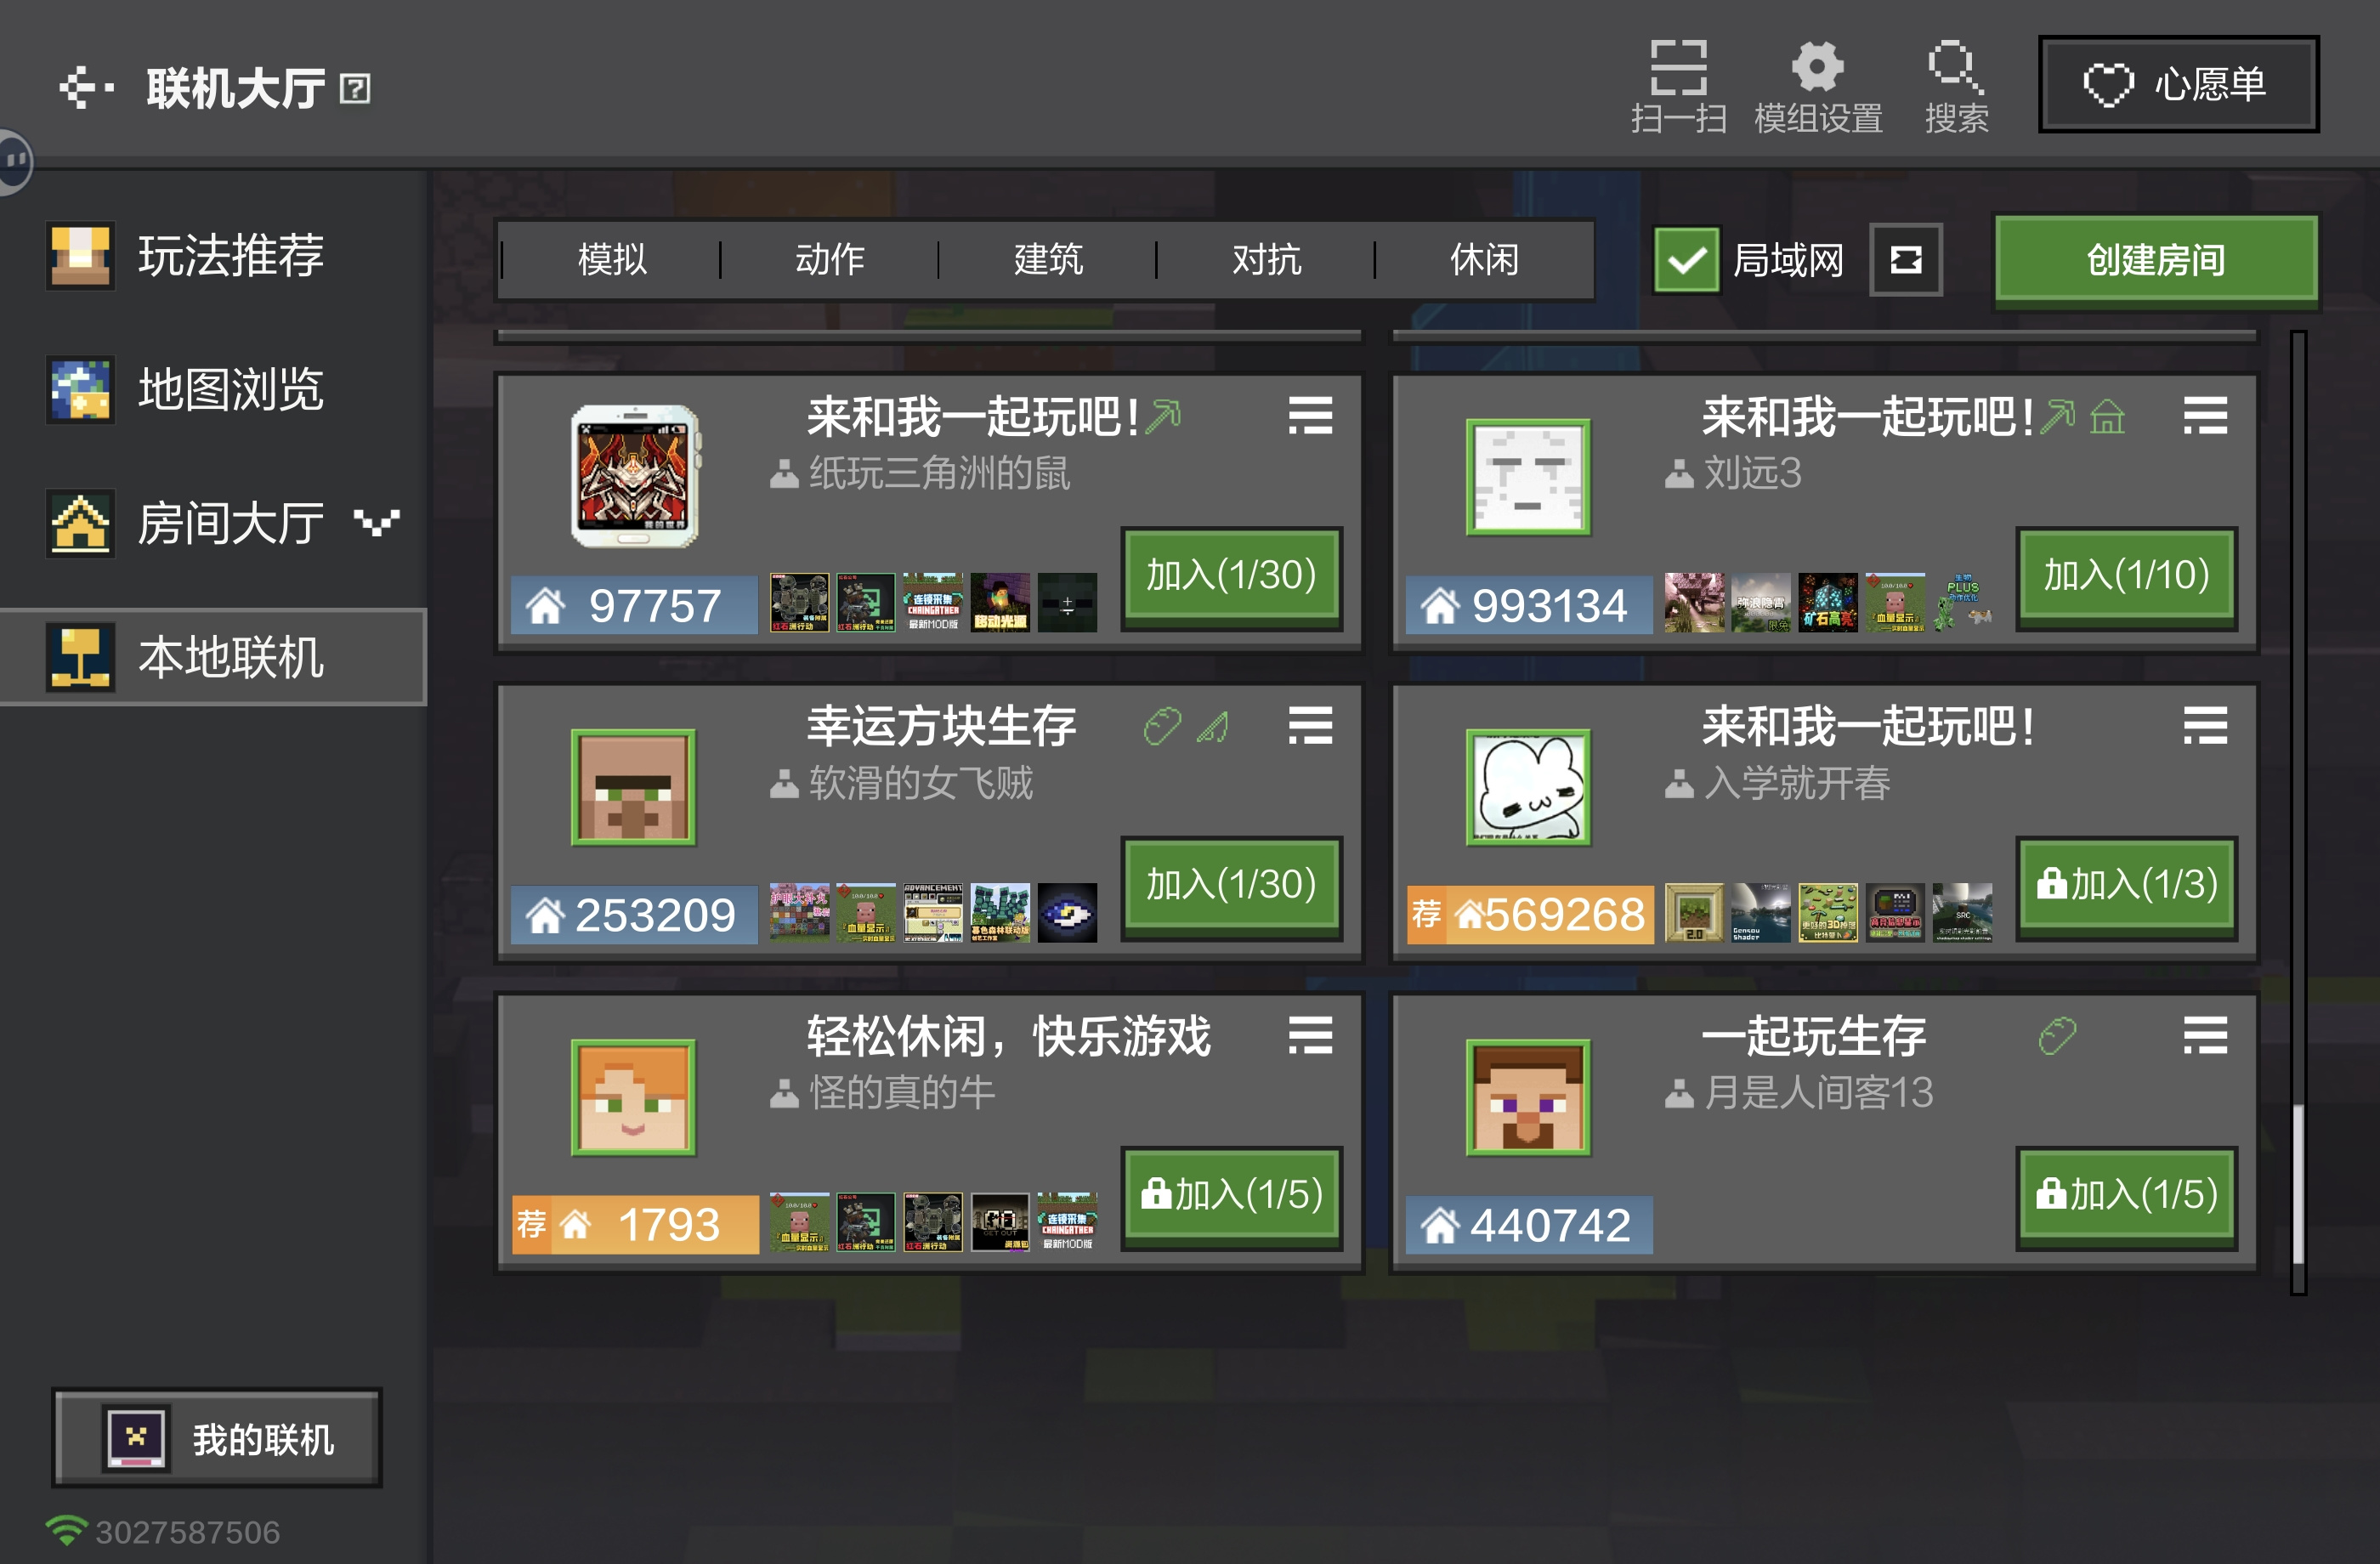Select 本地联机 in sidebar

tap(214, 657)
